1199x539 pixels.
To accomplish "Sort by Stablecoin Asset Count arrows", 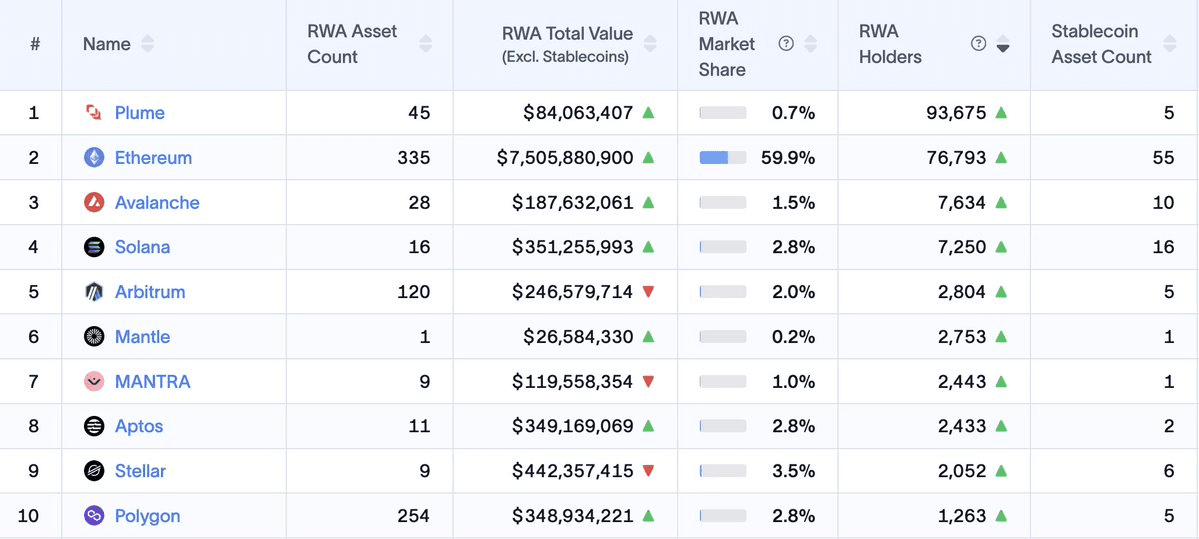I will click(x=1169, y=44).
